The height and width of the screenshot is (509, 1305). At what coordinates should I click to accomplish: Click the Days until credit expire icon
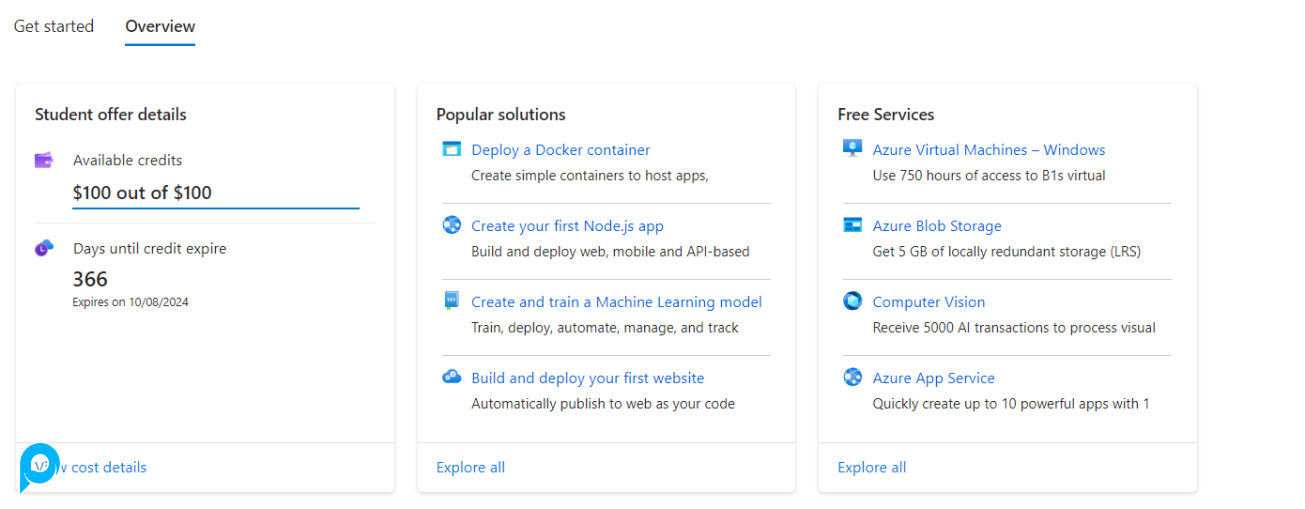(44, 248)
